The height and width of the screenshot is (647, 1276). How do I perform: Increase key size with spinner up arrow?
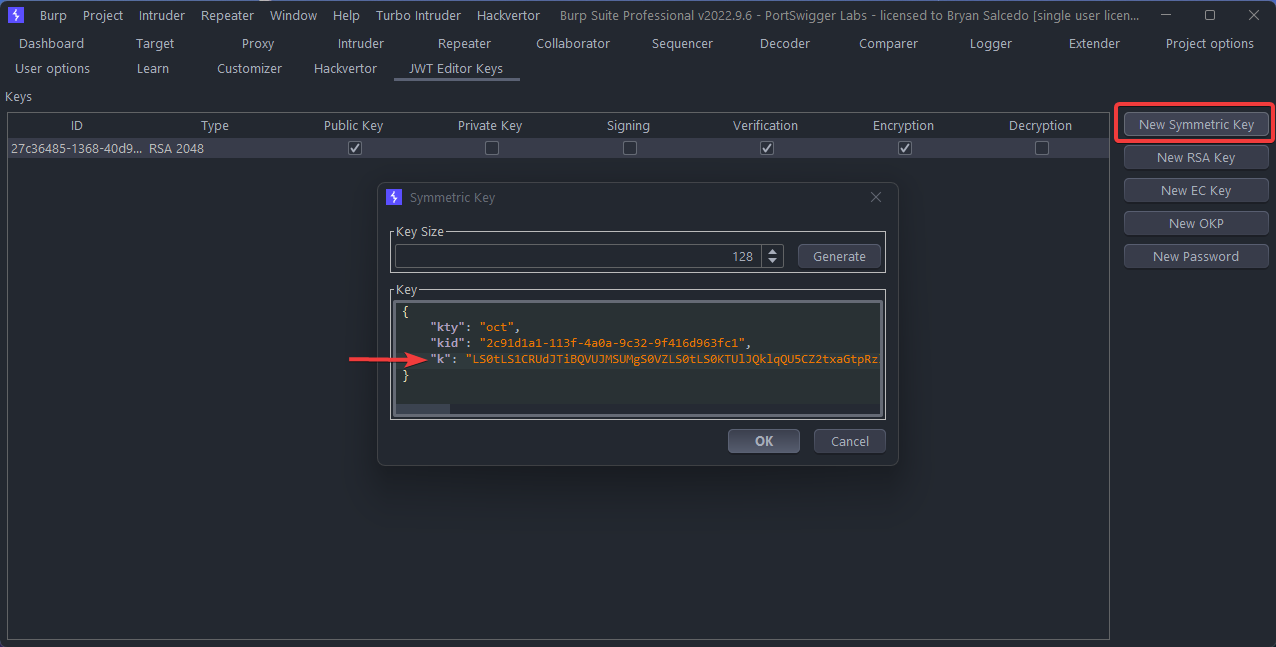click(772, 251)
